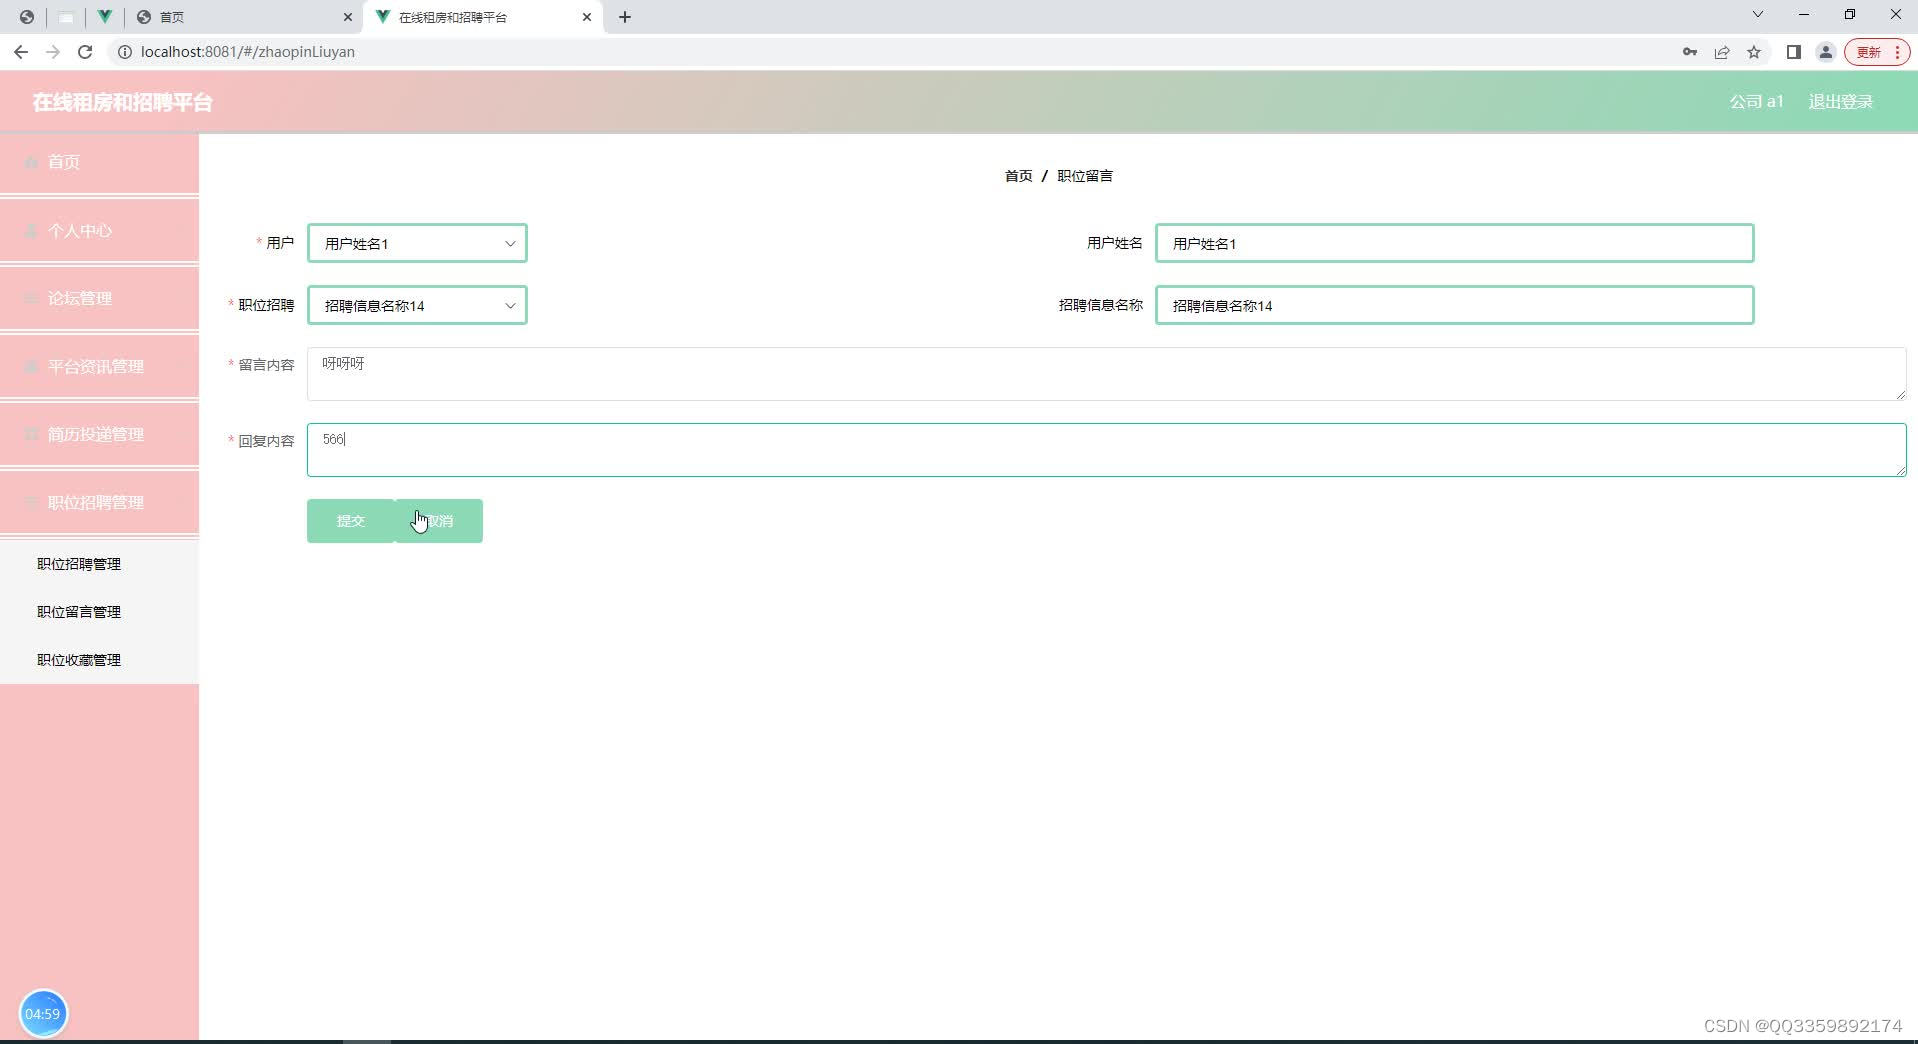Viewport: 1918px width, 1044px height.
Task: Click the 回复内容 textarea
Action: [x=1106, y=450]
